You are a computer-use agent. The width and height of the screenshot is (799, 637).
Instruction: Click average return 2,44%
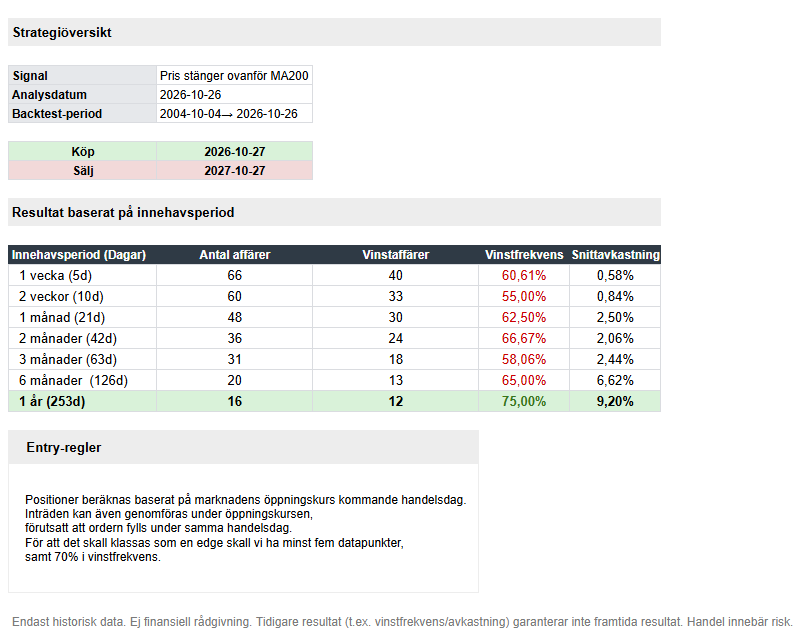pos(615,359)
